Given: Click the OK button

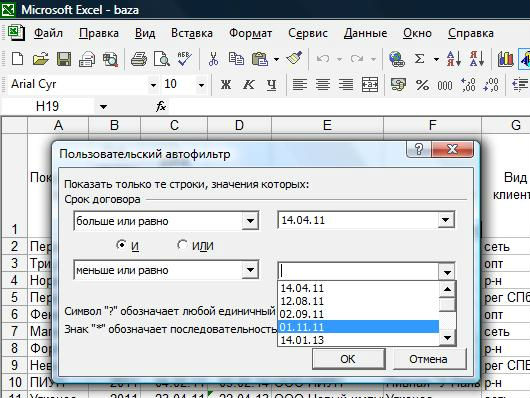Looking at the screenshot, I should tap(348, 359).
